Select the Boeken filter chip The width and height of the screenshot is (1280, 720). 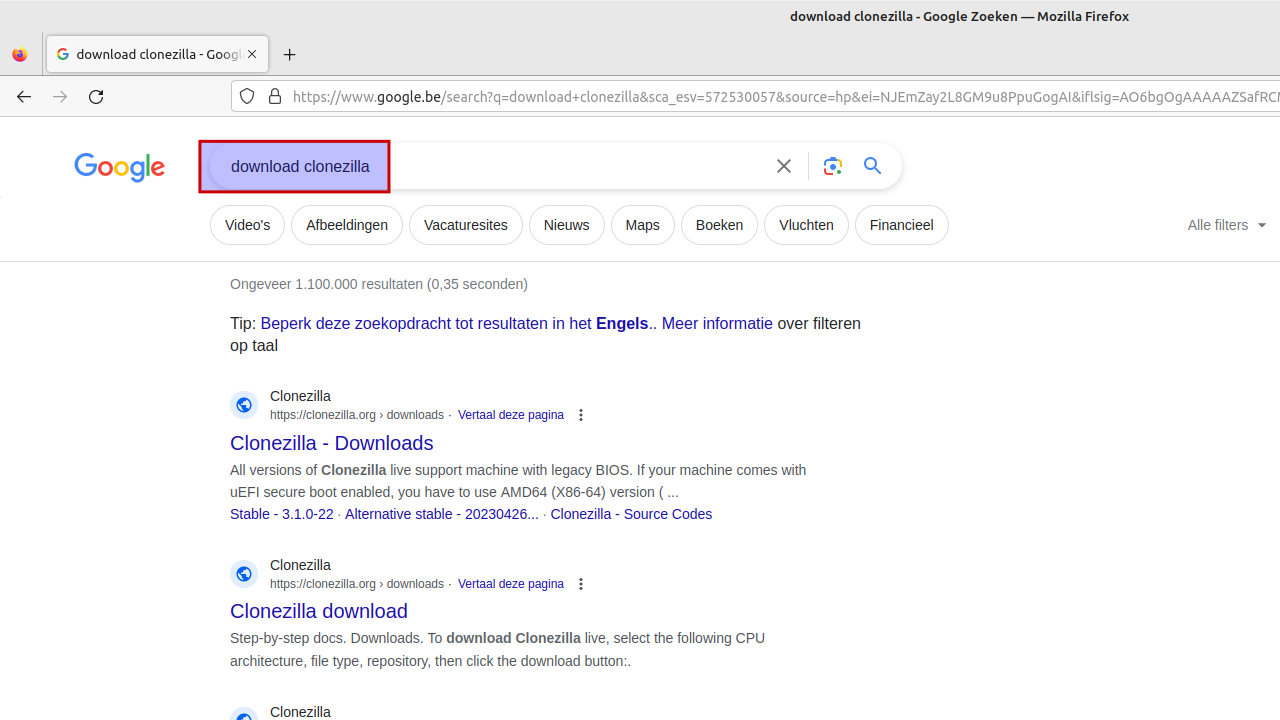click(x=720, y=225)
